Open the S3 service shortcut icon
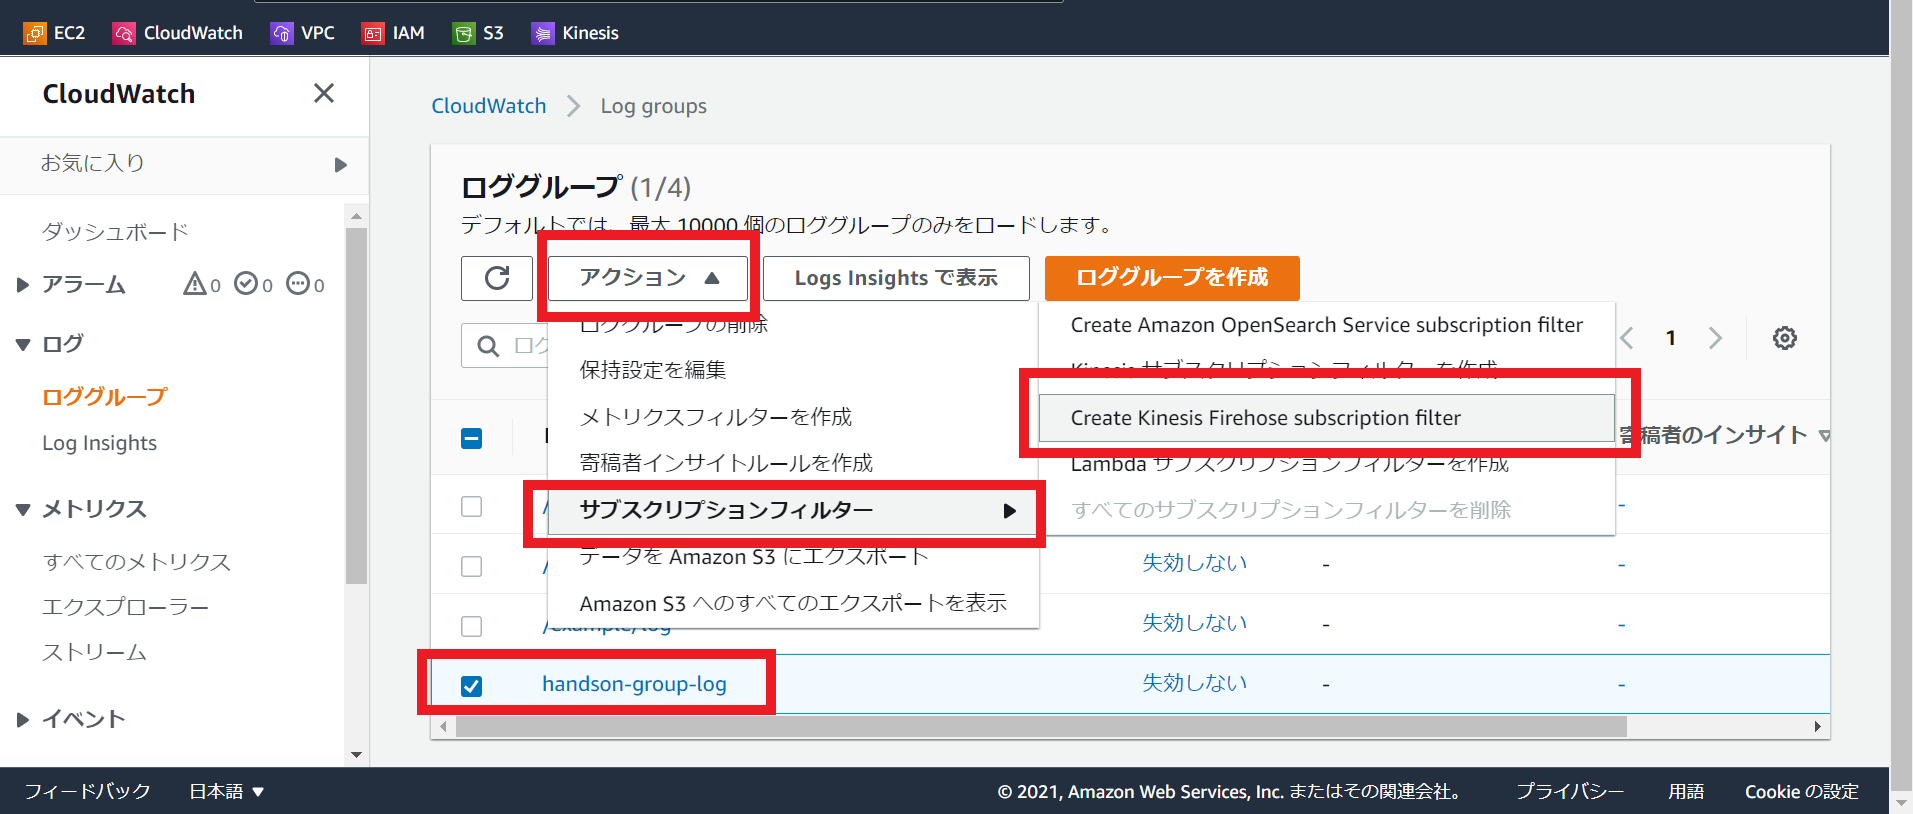The height and width of the screenshot is (814, 1913). (464, 33)
